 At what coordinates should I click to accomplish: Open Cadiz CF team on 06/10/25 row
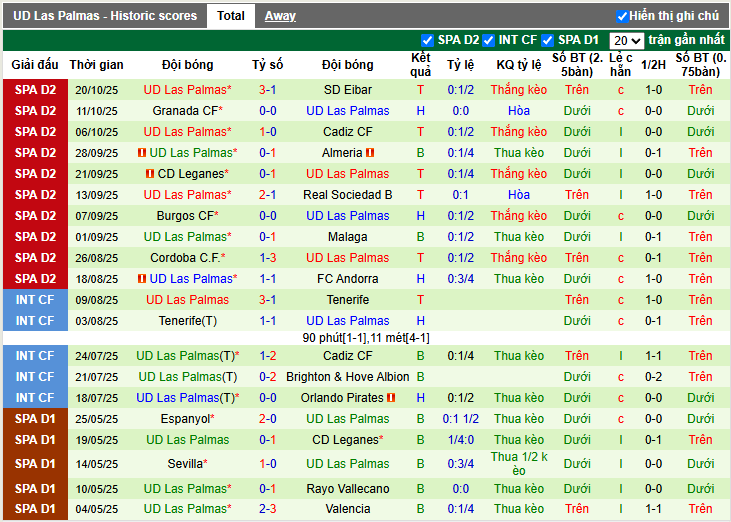tap(348, 132)
